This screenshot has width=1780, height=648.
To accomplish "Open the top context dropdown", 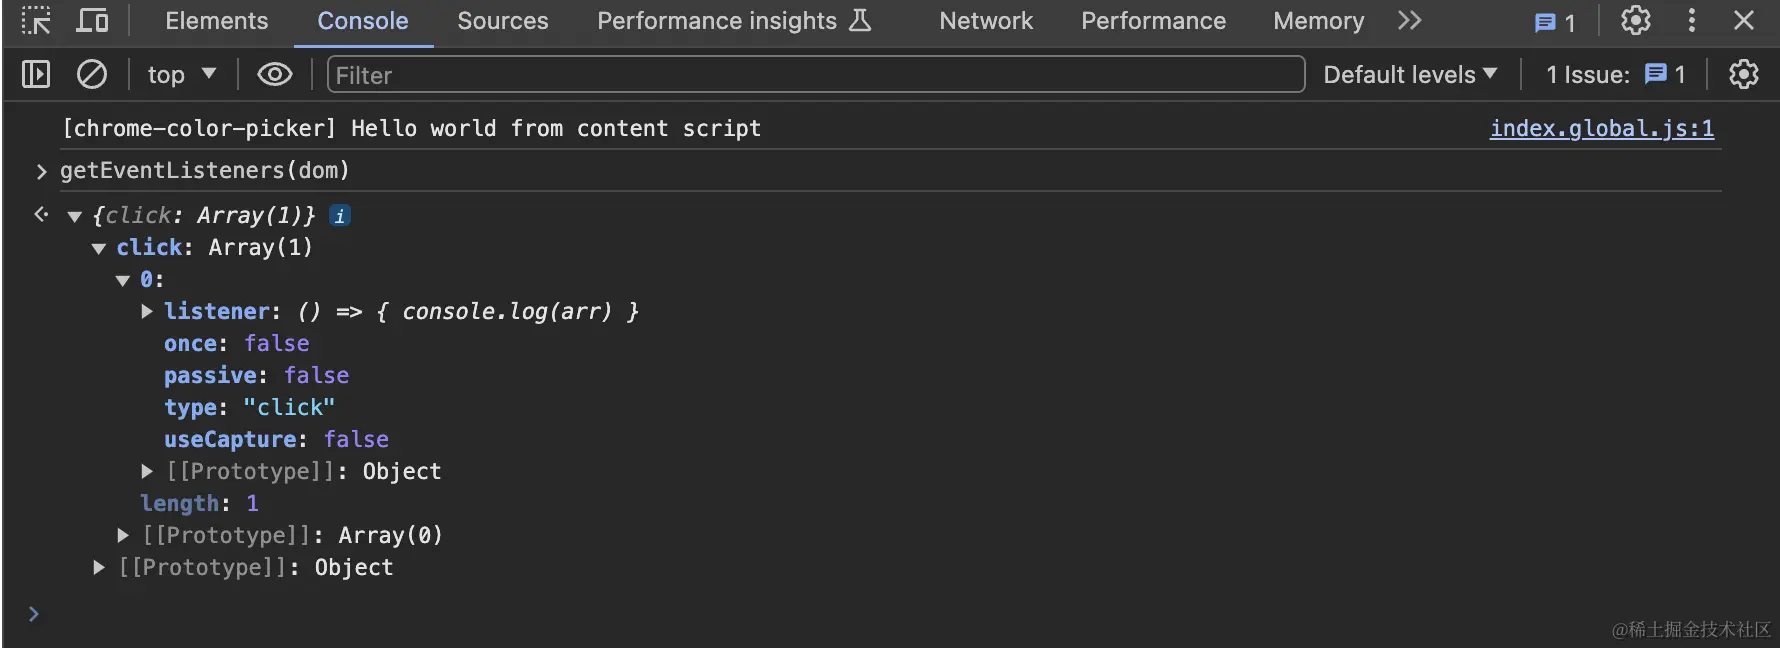I will [182, 74].
